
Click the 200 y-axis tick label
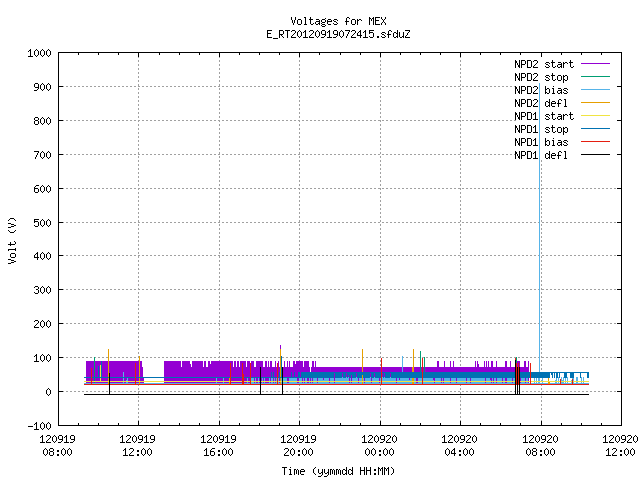(x=42, y=324)
